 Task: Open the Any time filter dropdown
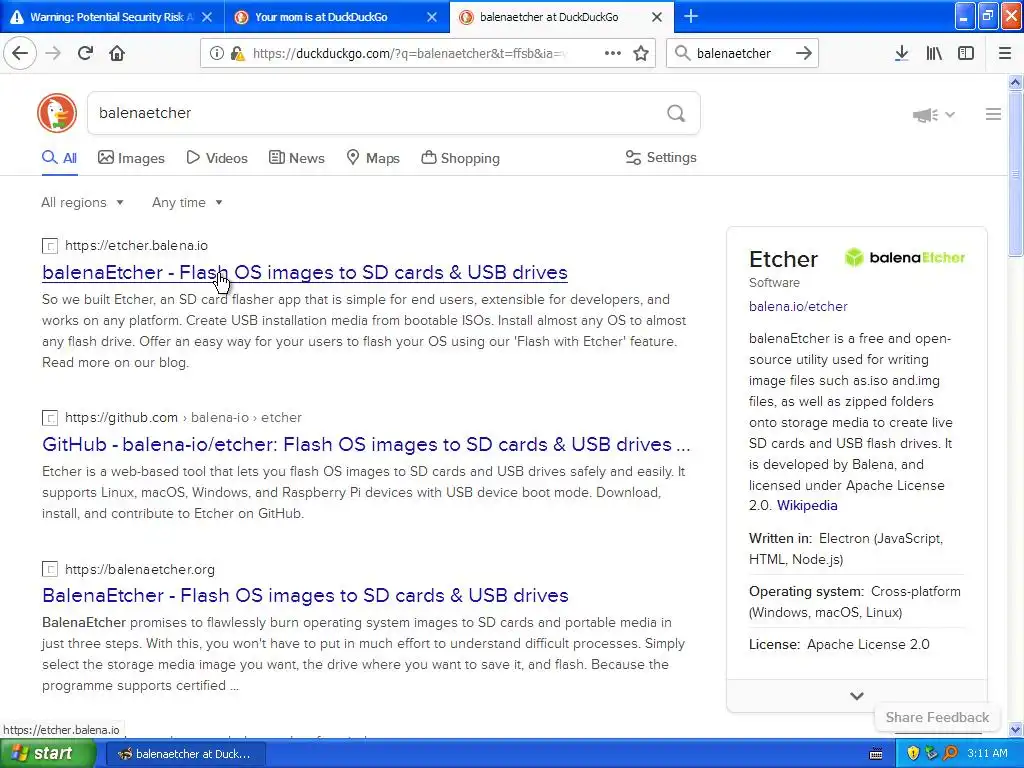(x=187, y=202)
